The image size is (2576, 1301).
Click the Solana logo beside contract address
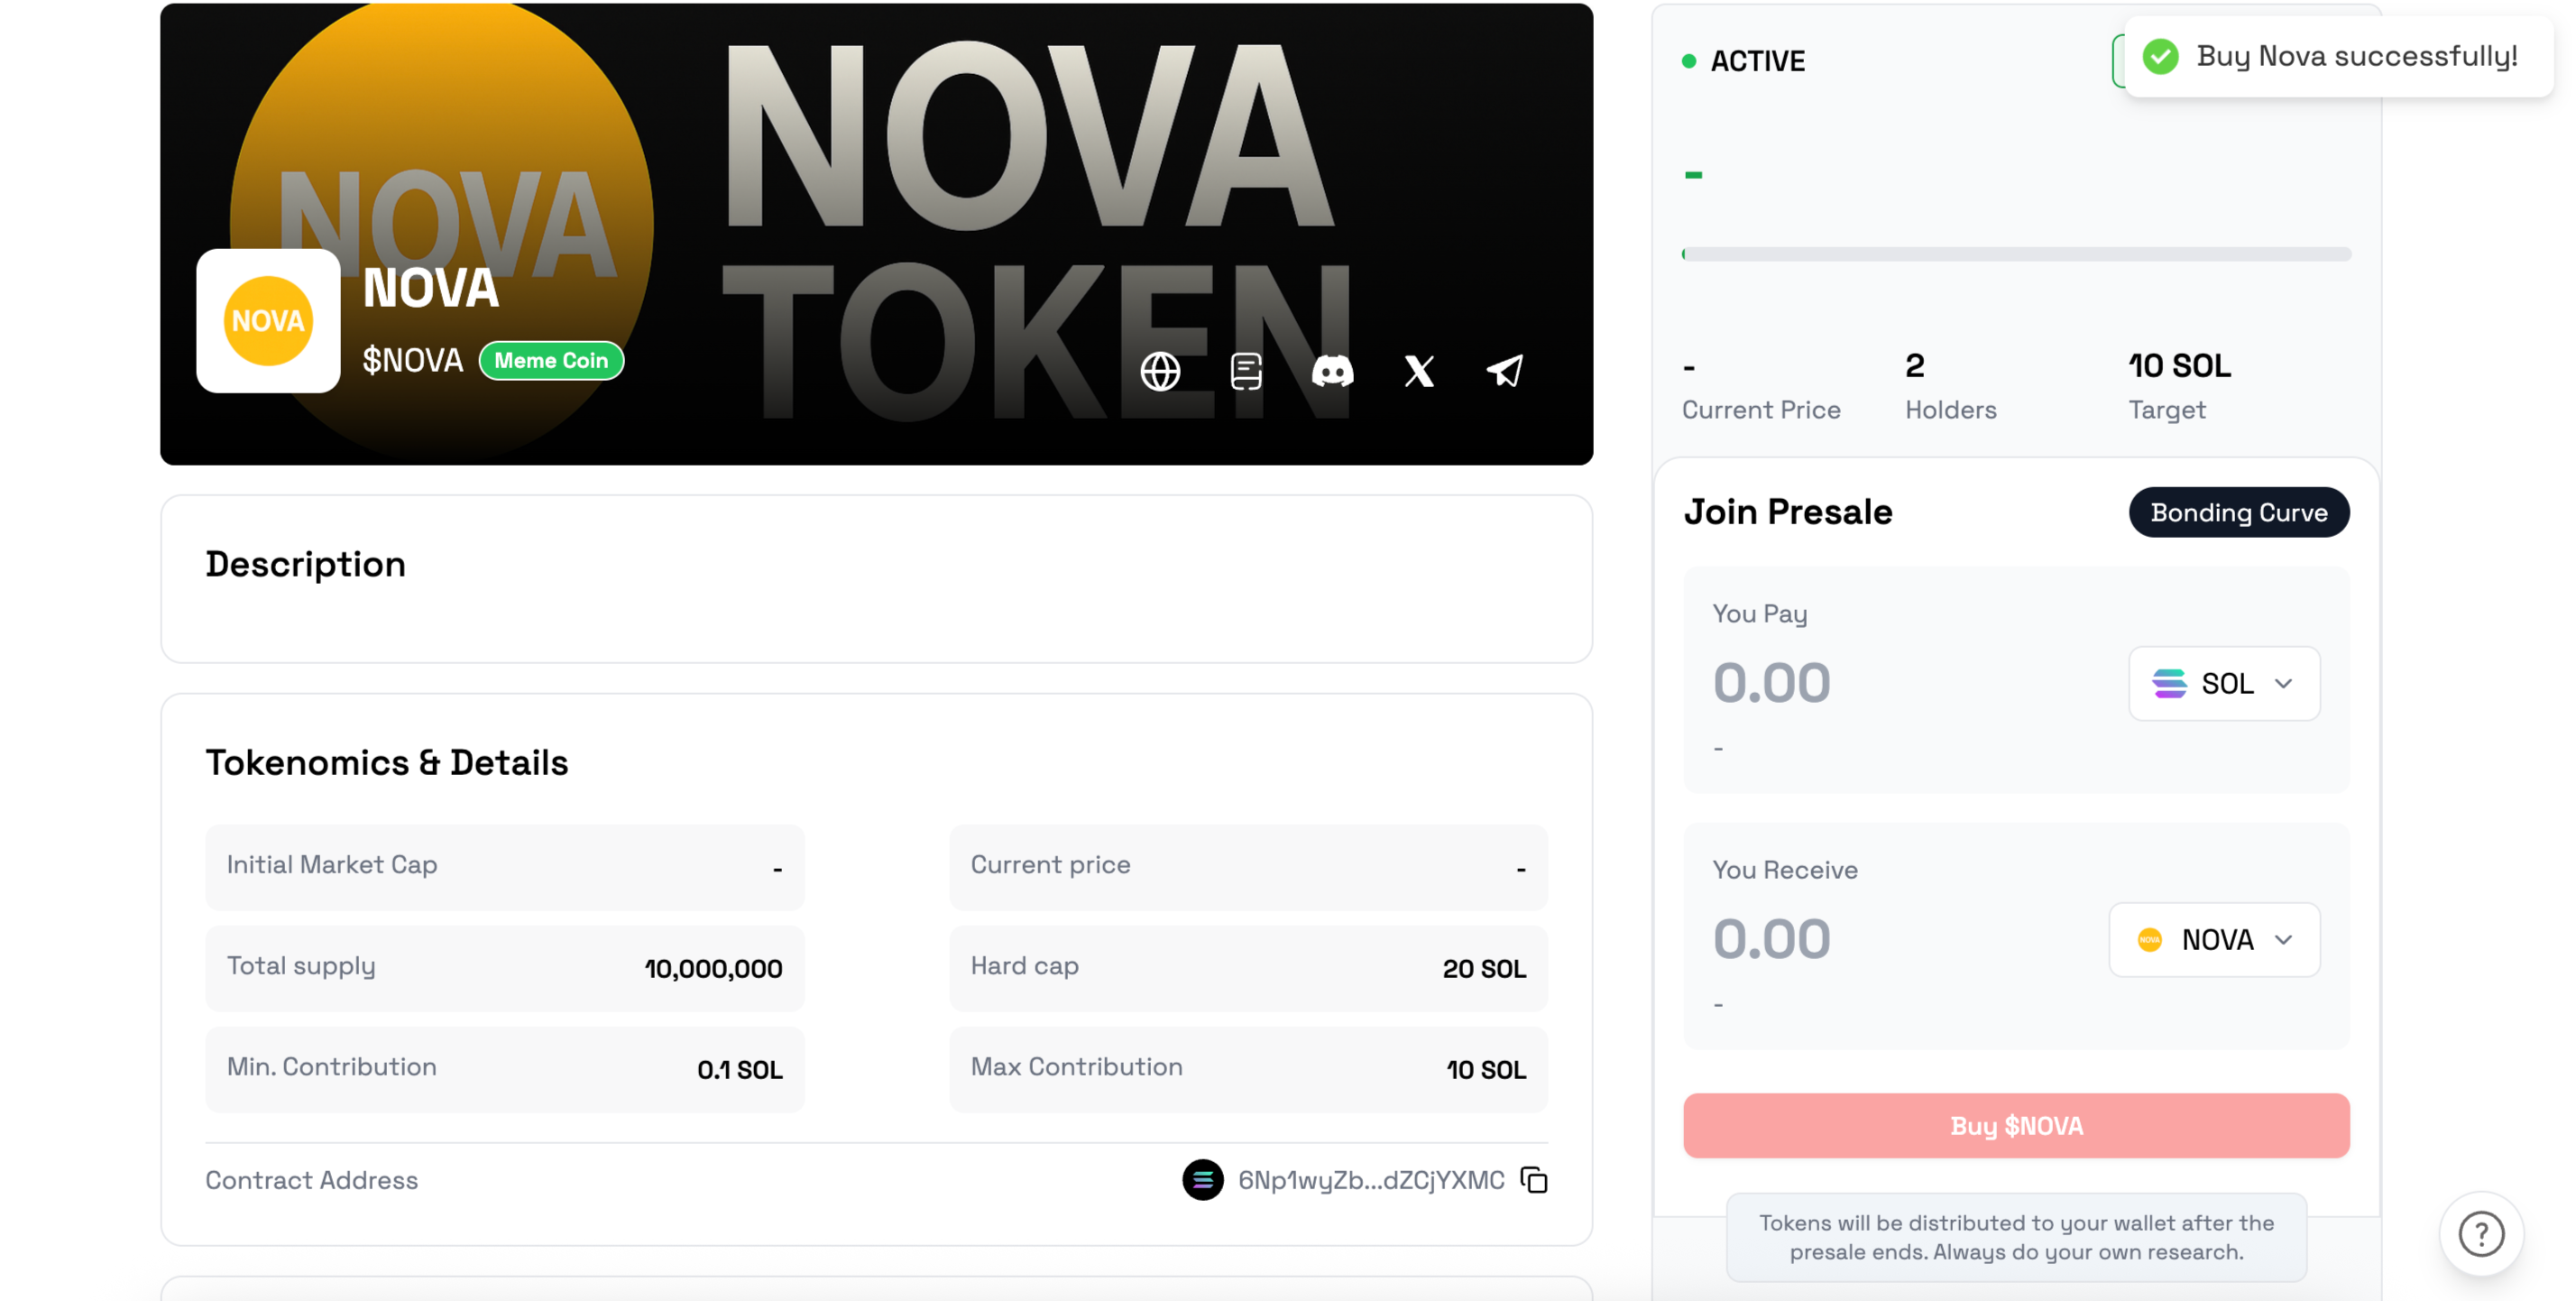1202,1180
